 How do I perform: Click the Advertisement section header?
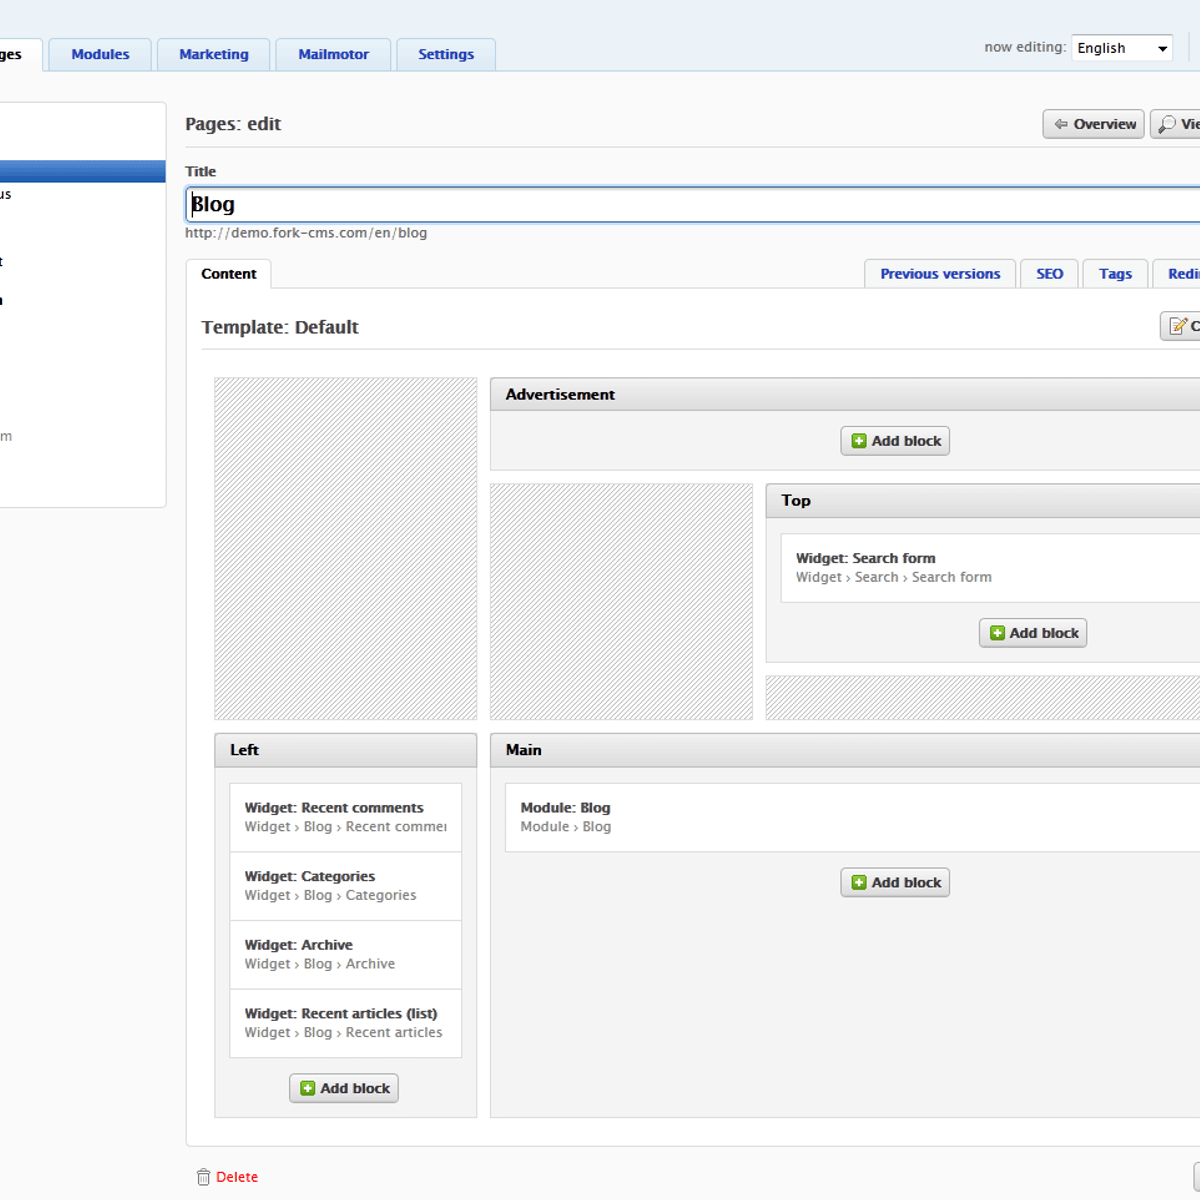[x=845, y=394]
